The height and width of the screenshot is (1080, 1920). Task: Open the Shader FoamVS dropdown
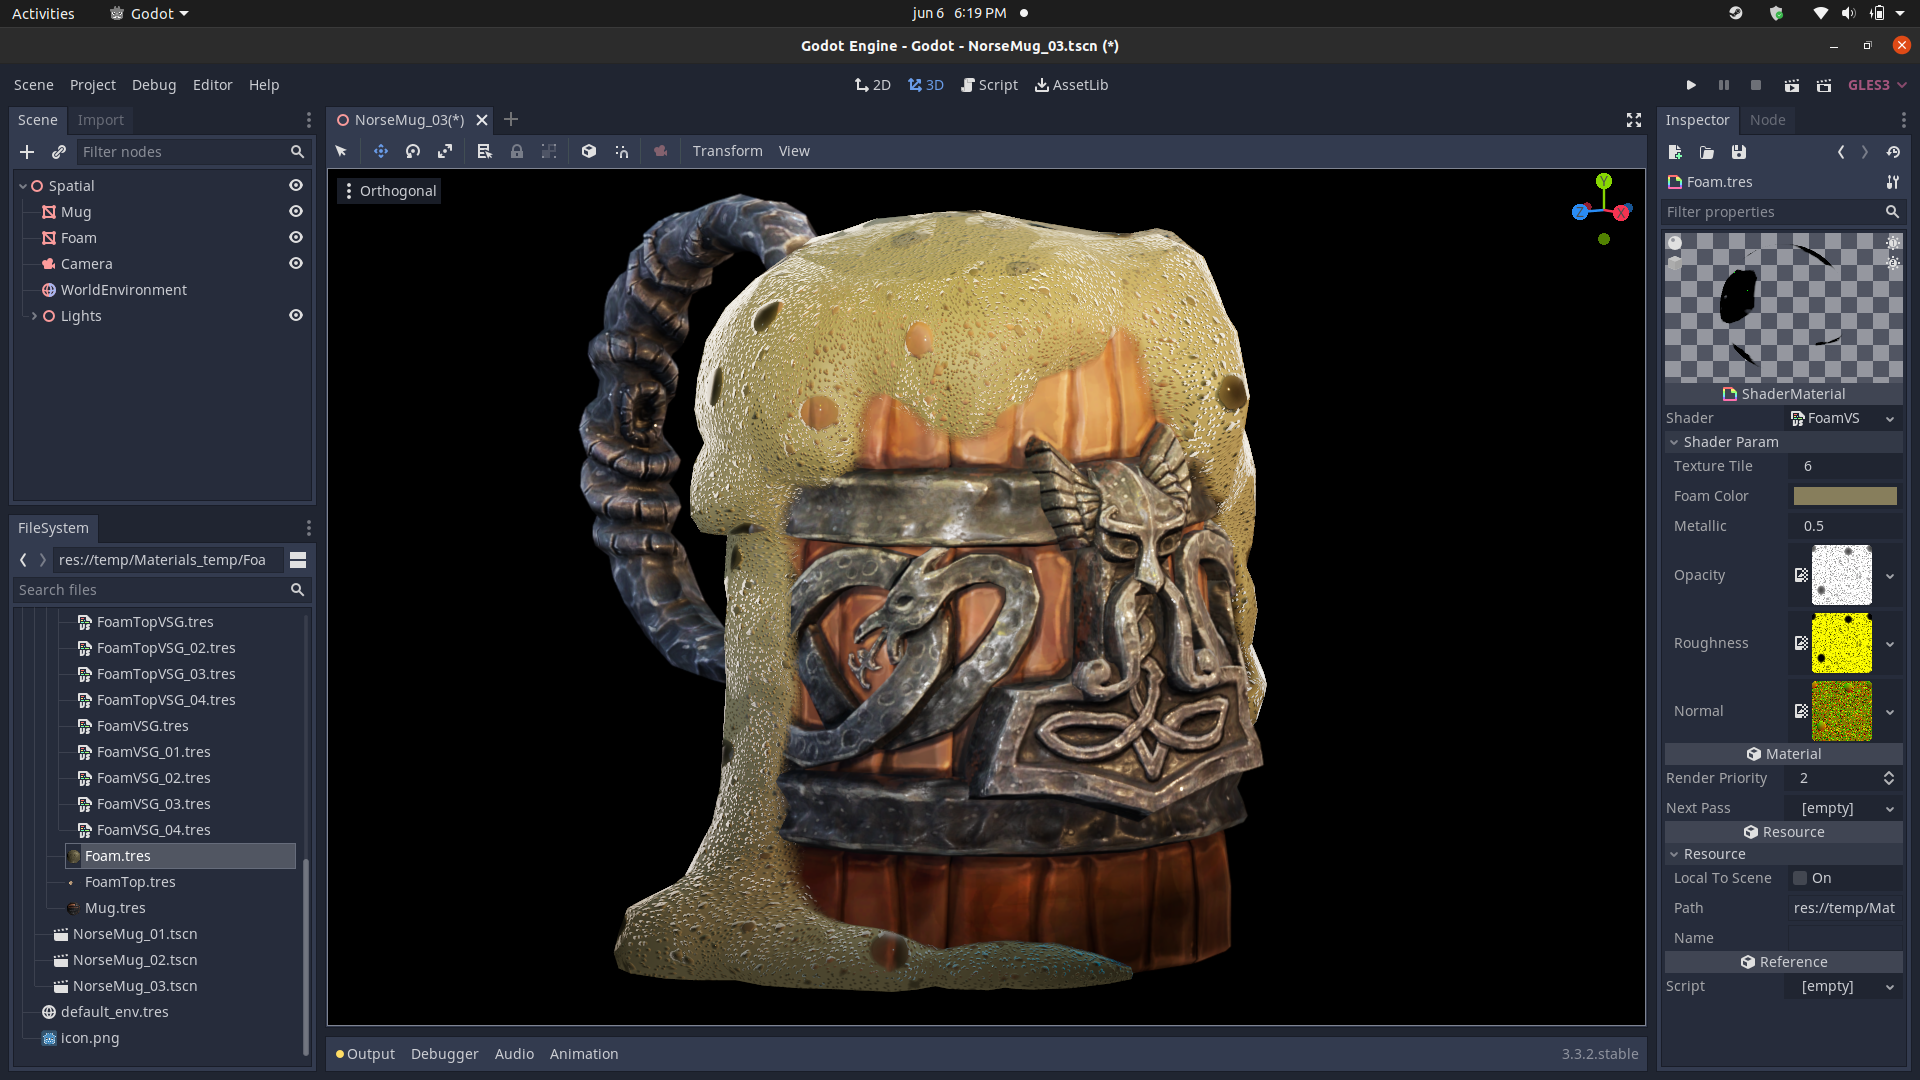[x=1889, y=418]
